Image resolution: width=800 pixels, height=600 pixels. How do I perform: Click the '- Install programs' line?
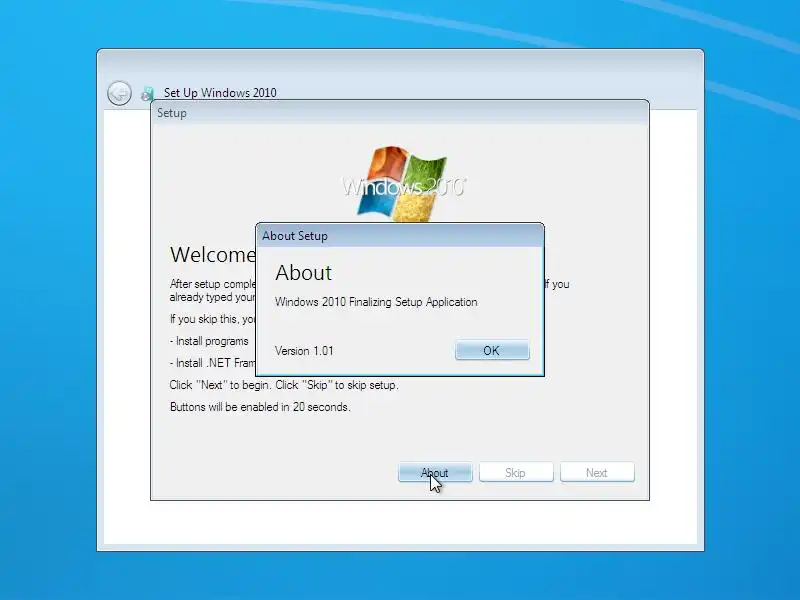[209, 341]
